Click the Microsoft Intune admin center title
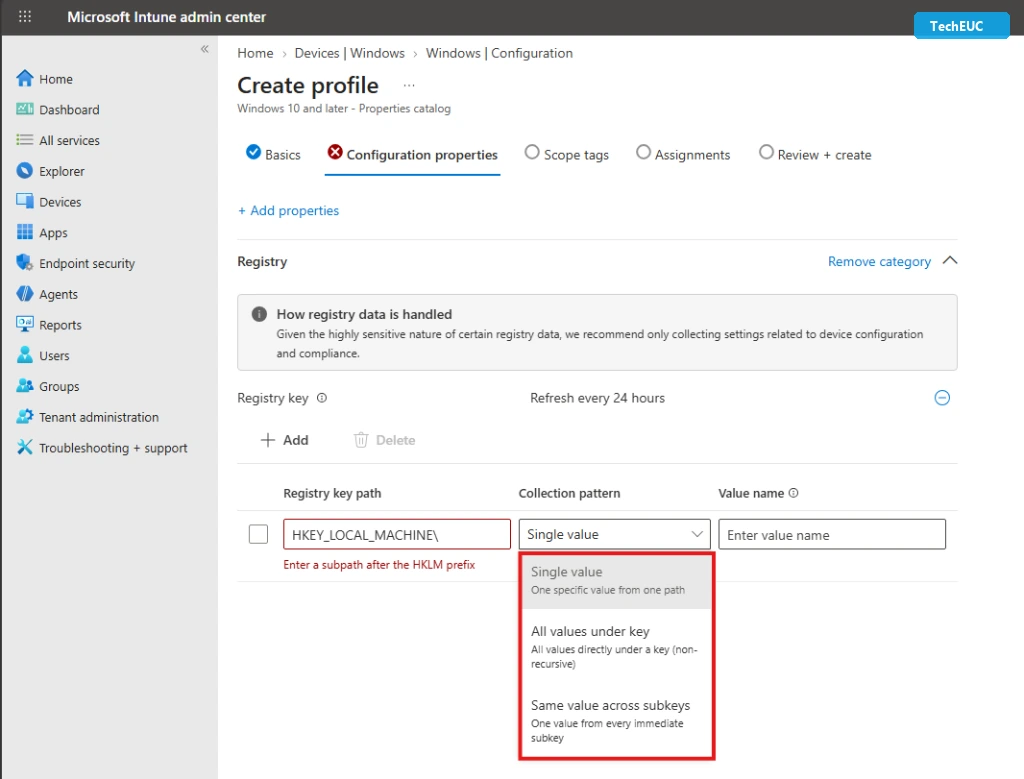The height and width of the screenshot is (779, 1024). (167, 17)
